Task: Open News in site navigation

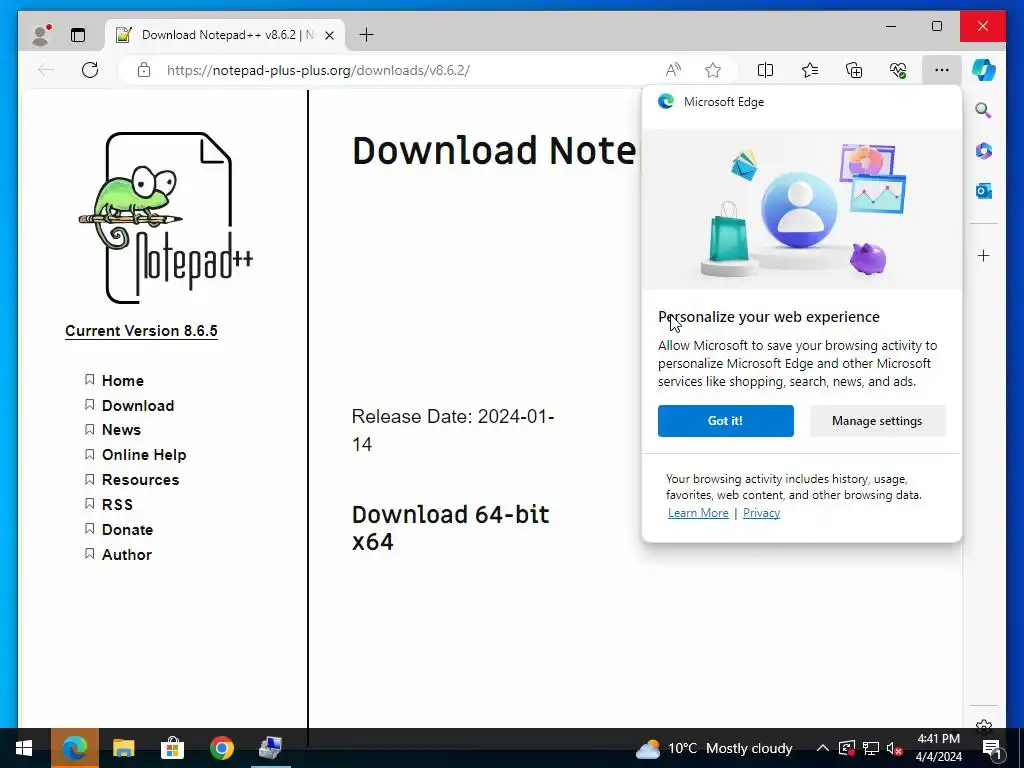Action: click(x=121, y=430)
